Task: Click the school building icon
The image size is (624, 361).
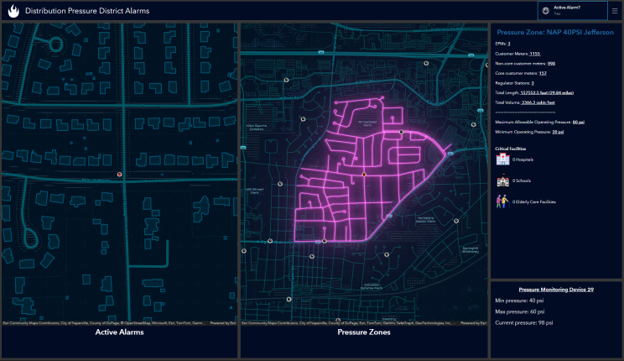Action: coord(503,180)
